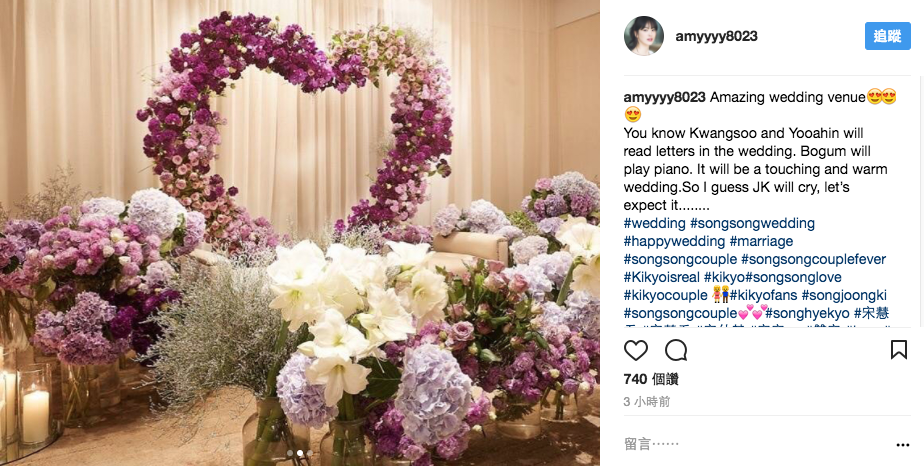Screen dimensions: 924x466
Task: Open the #wedding hashtag
Action: coord(655,224)
